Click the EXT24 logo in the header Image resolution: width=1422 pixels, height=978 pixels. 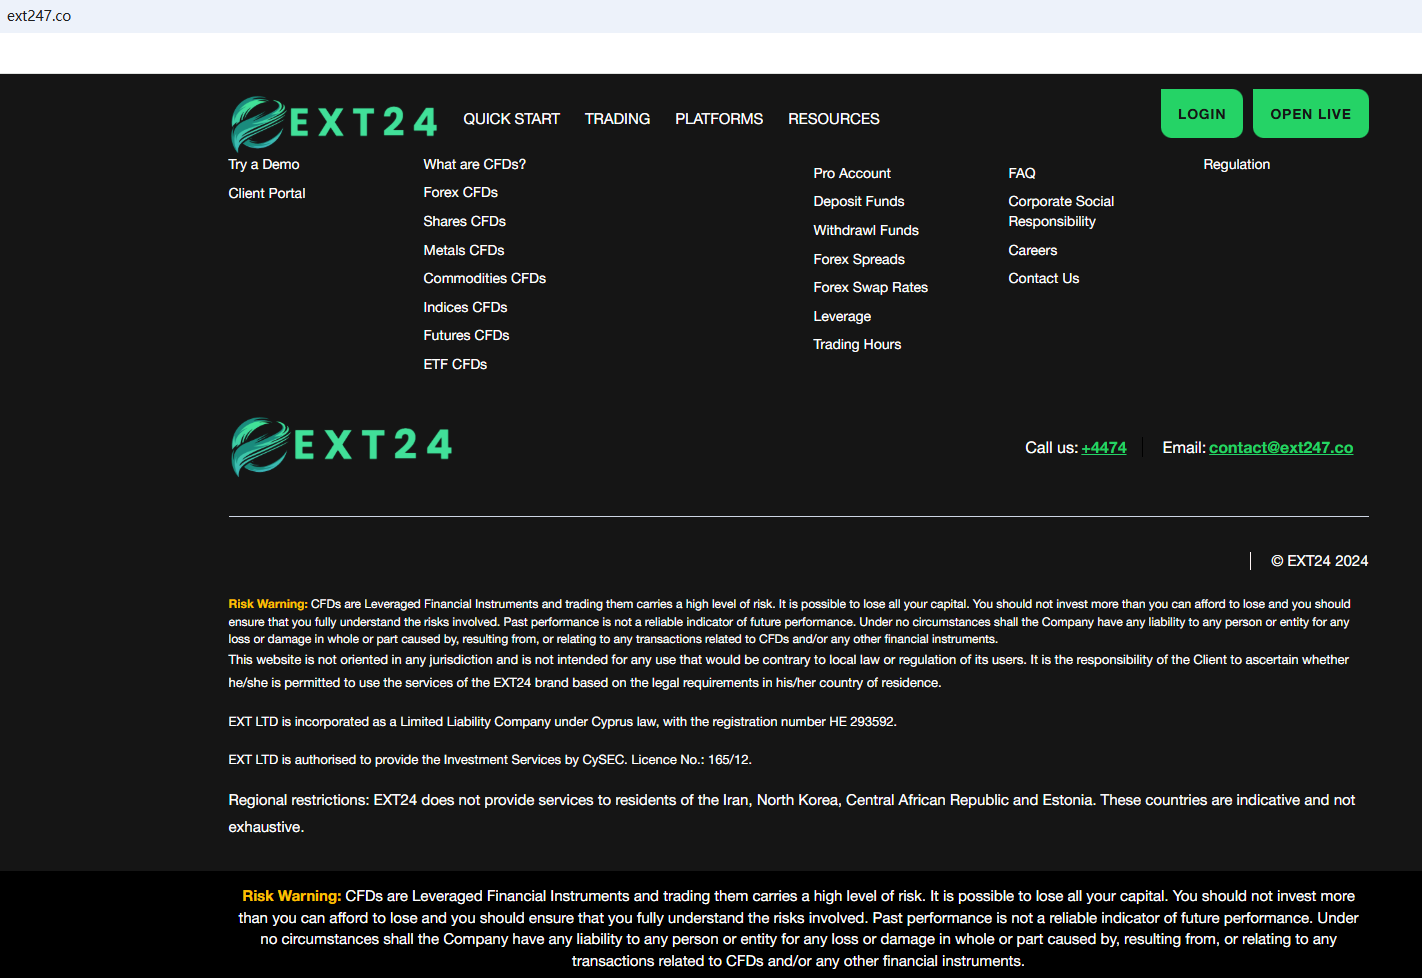tap(334, 122)
